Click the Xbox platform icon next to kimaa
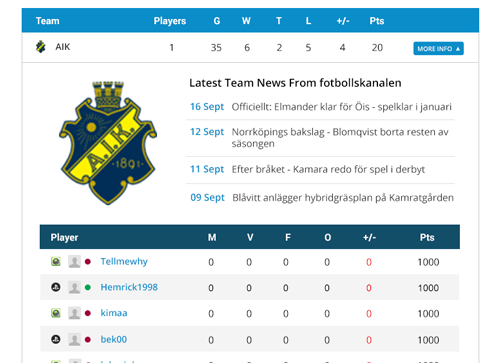This screenshot has height=363, width=500. coord(56,313)
